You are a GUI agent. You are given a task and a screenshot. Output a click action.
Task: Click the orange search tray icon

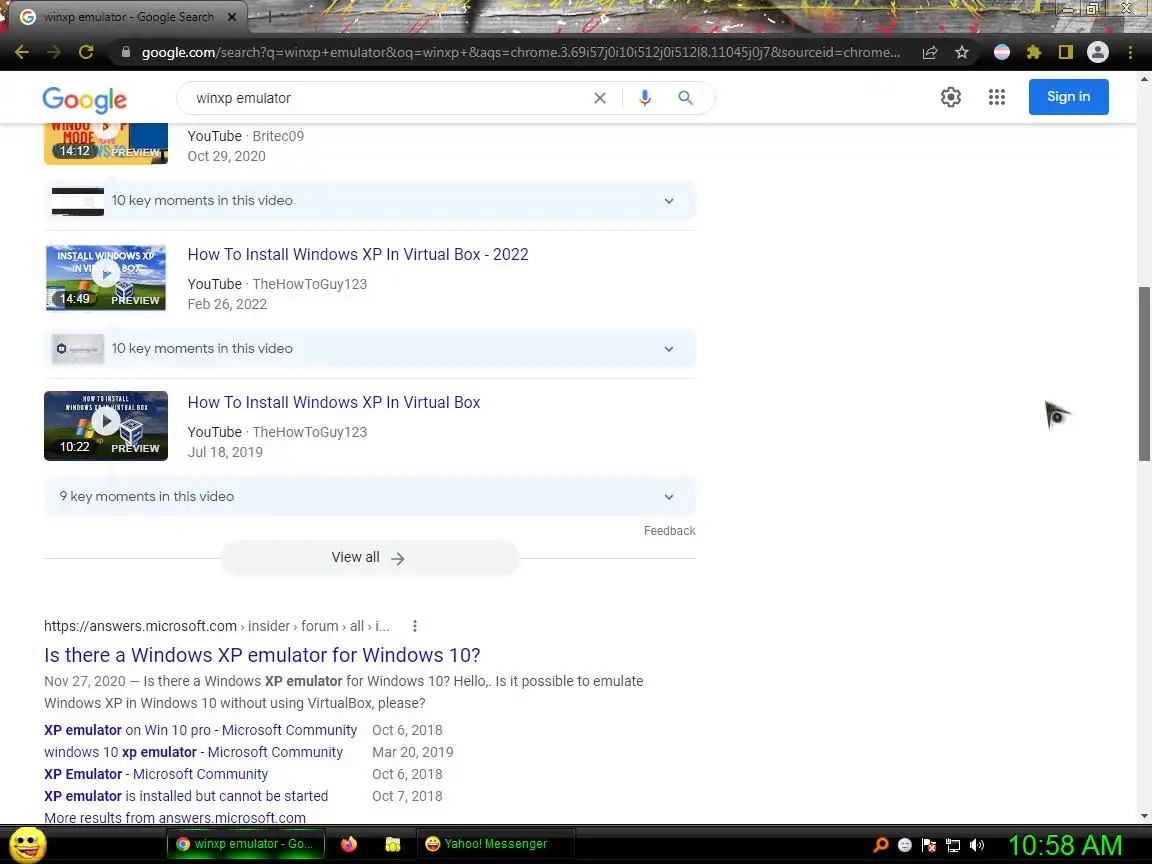881,845
